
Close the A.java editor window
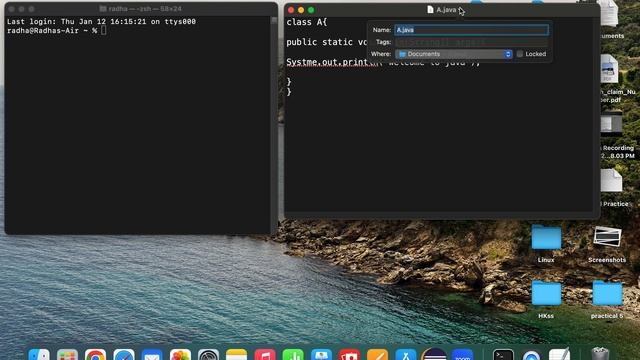[291, 10]
